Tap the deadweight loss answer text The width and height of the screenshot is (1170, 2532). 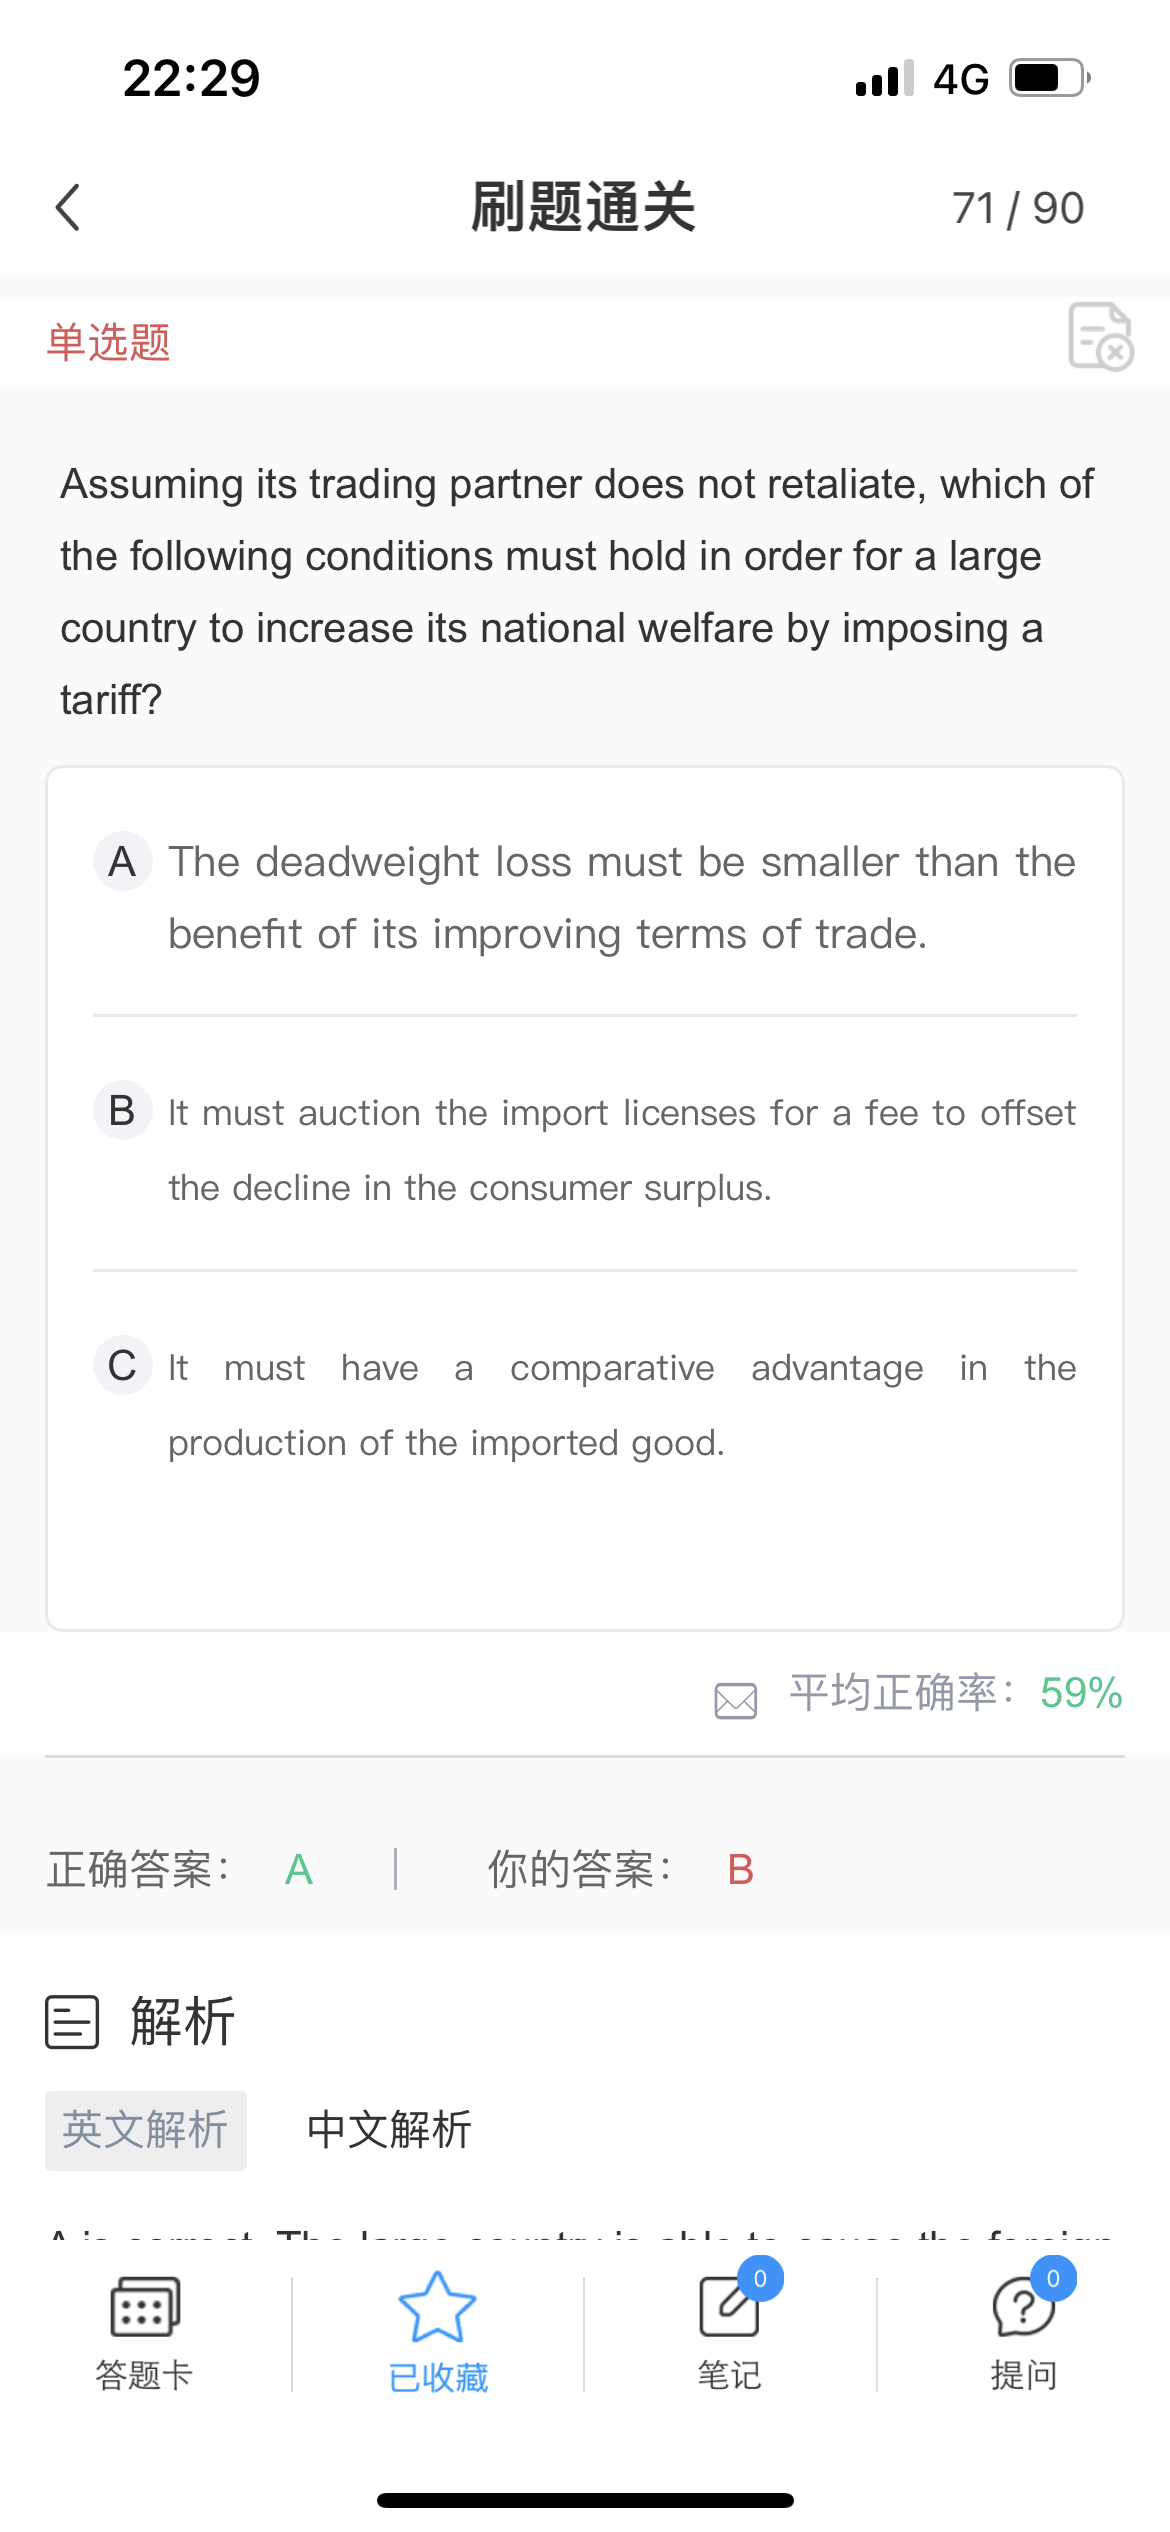tap(621, 898)
